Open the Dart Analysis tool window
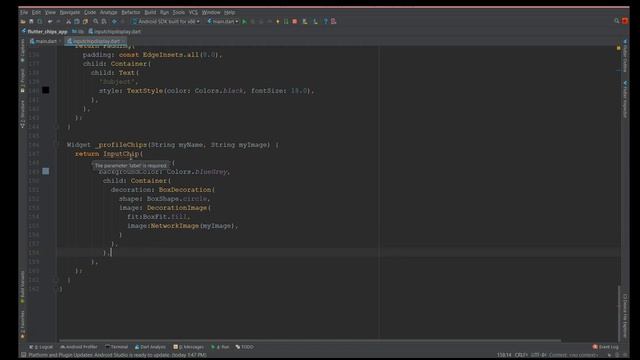This screenshot has width=640, height=360. coord(150,347)
